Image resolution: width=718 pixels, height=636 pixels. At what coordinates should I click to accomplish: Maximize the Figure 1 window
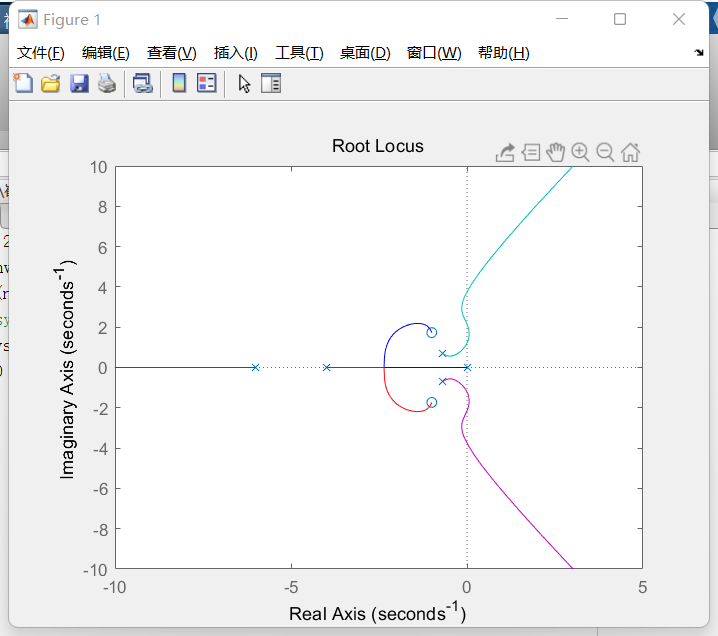coord(620,19)
